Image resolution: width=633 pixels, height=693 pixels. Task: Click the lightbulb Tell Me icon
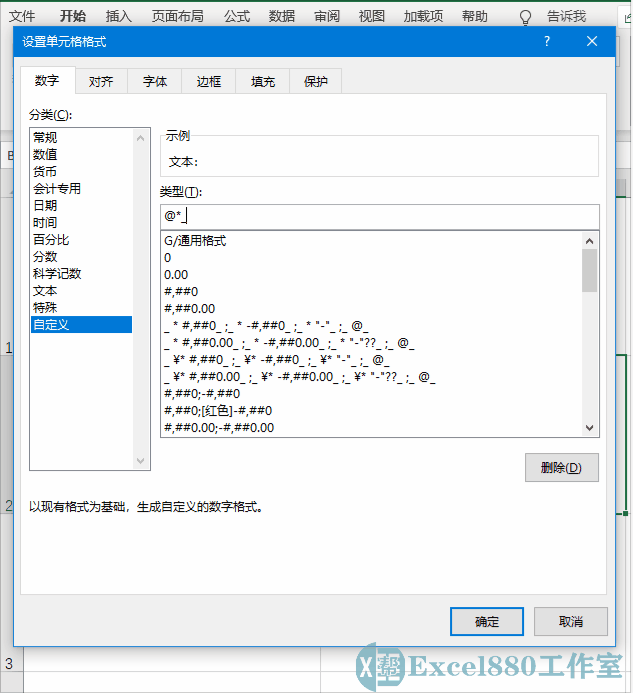point(525,17)
